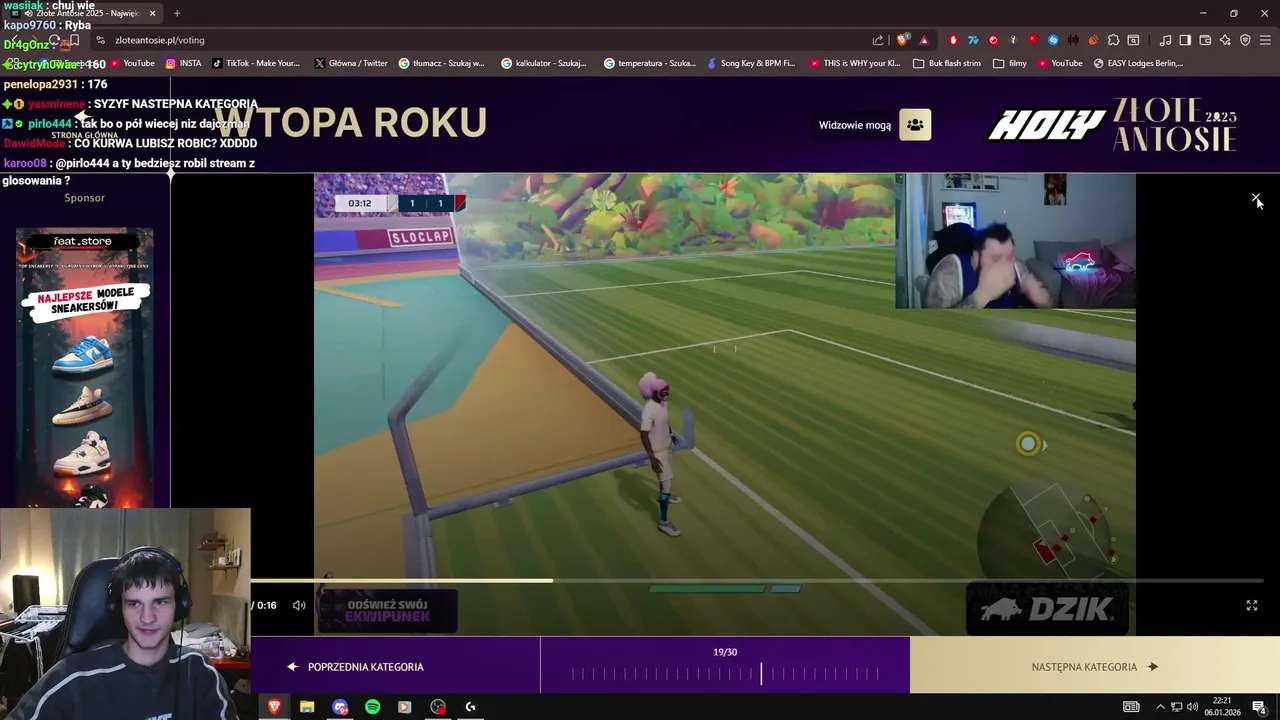Screen dimensions: 1280x720
Task: Click the DZIK sponsor logo
Action: (x=1047, y=609)
